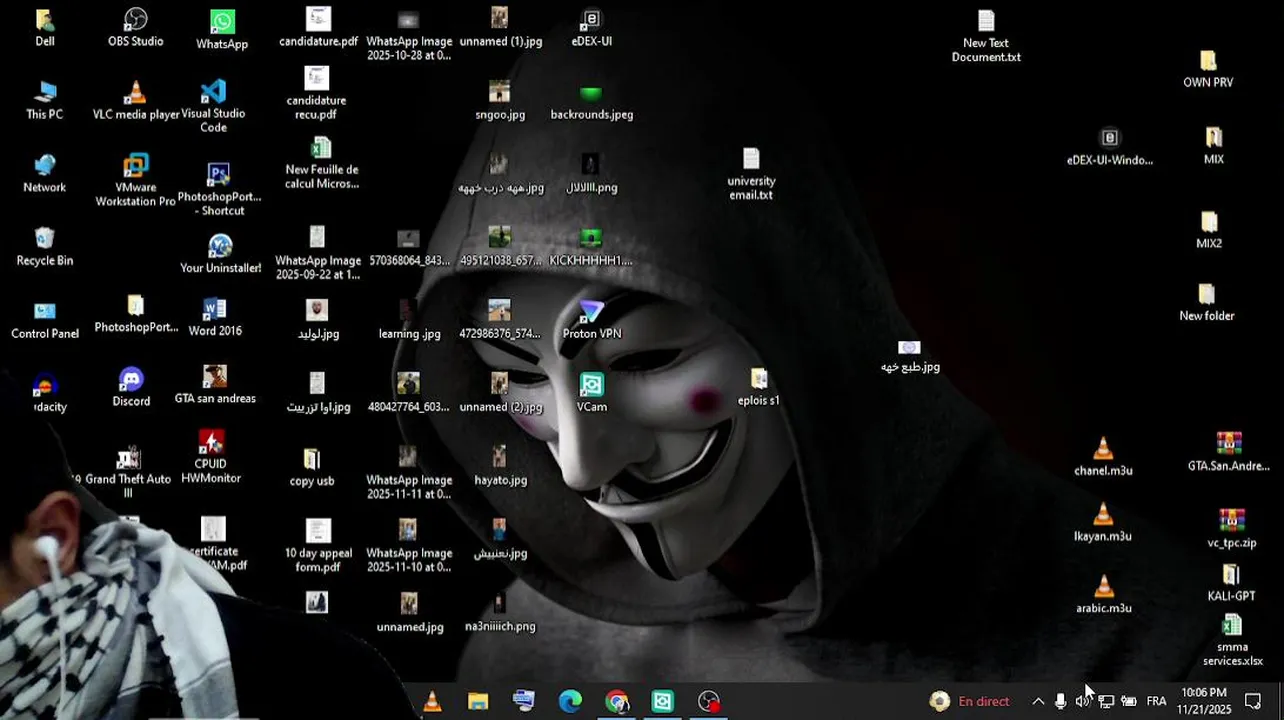1284x720 pixels.
Task: Switch to VCam in taskbar
Action: [663, 701]
